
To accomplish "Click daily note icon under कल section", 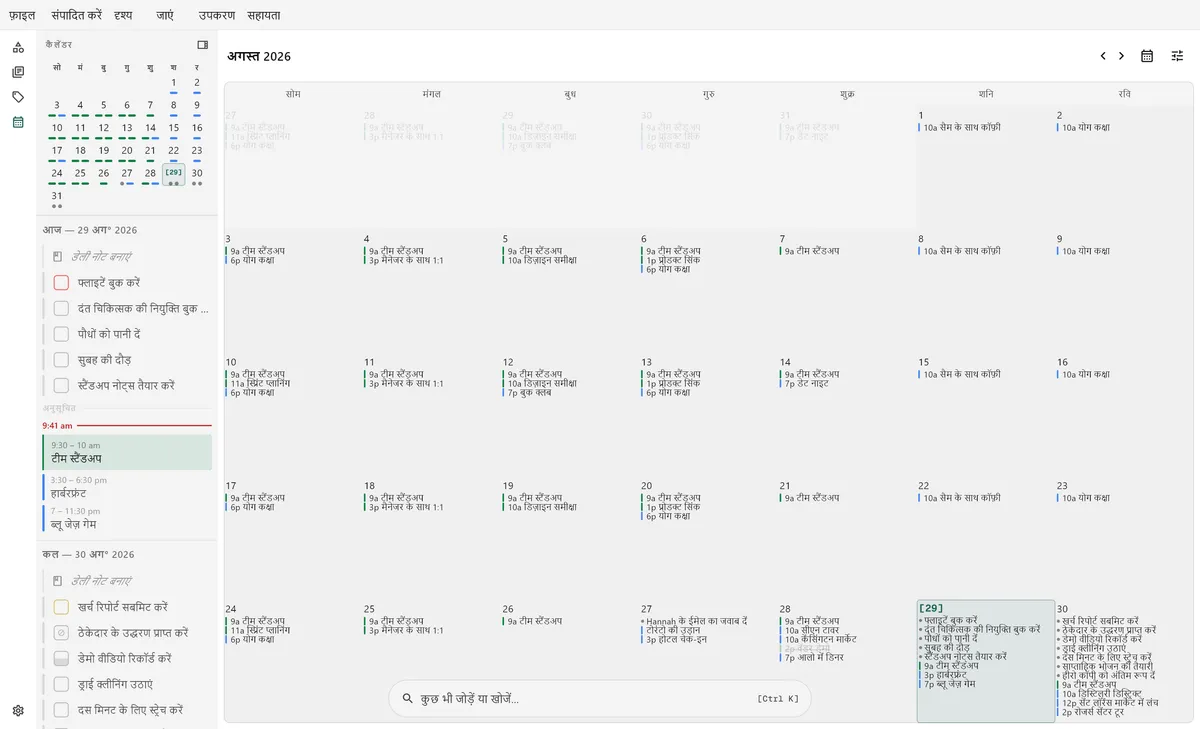I will tap(58, 581).
